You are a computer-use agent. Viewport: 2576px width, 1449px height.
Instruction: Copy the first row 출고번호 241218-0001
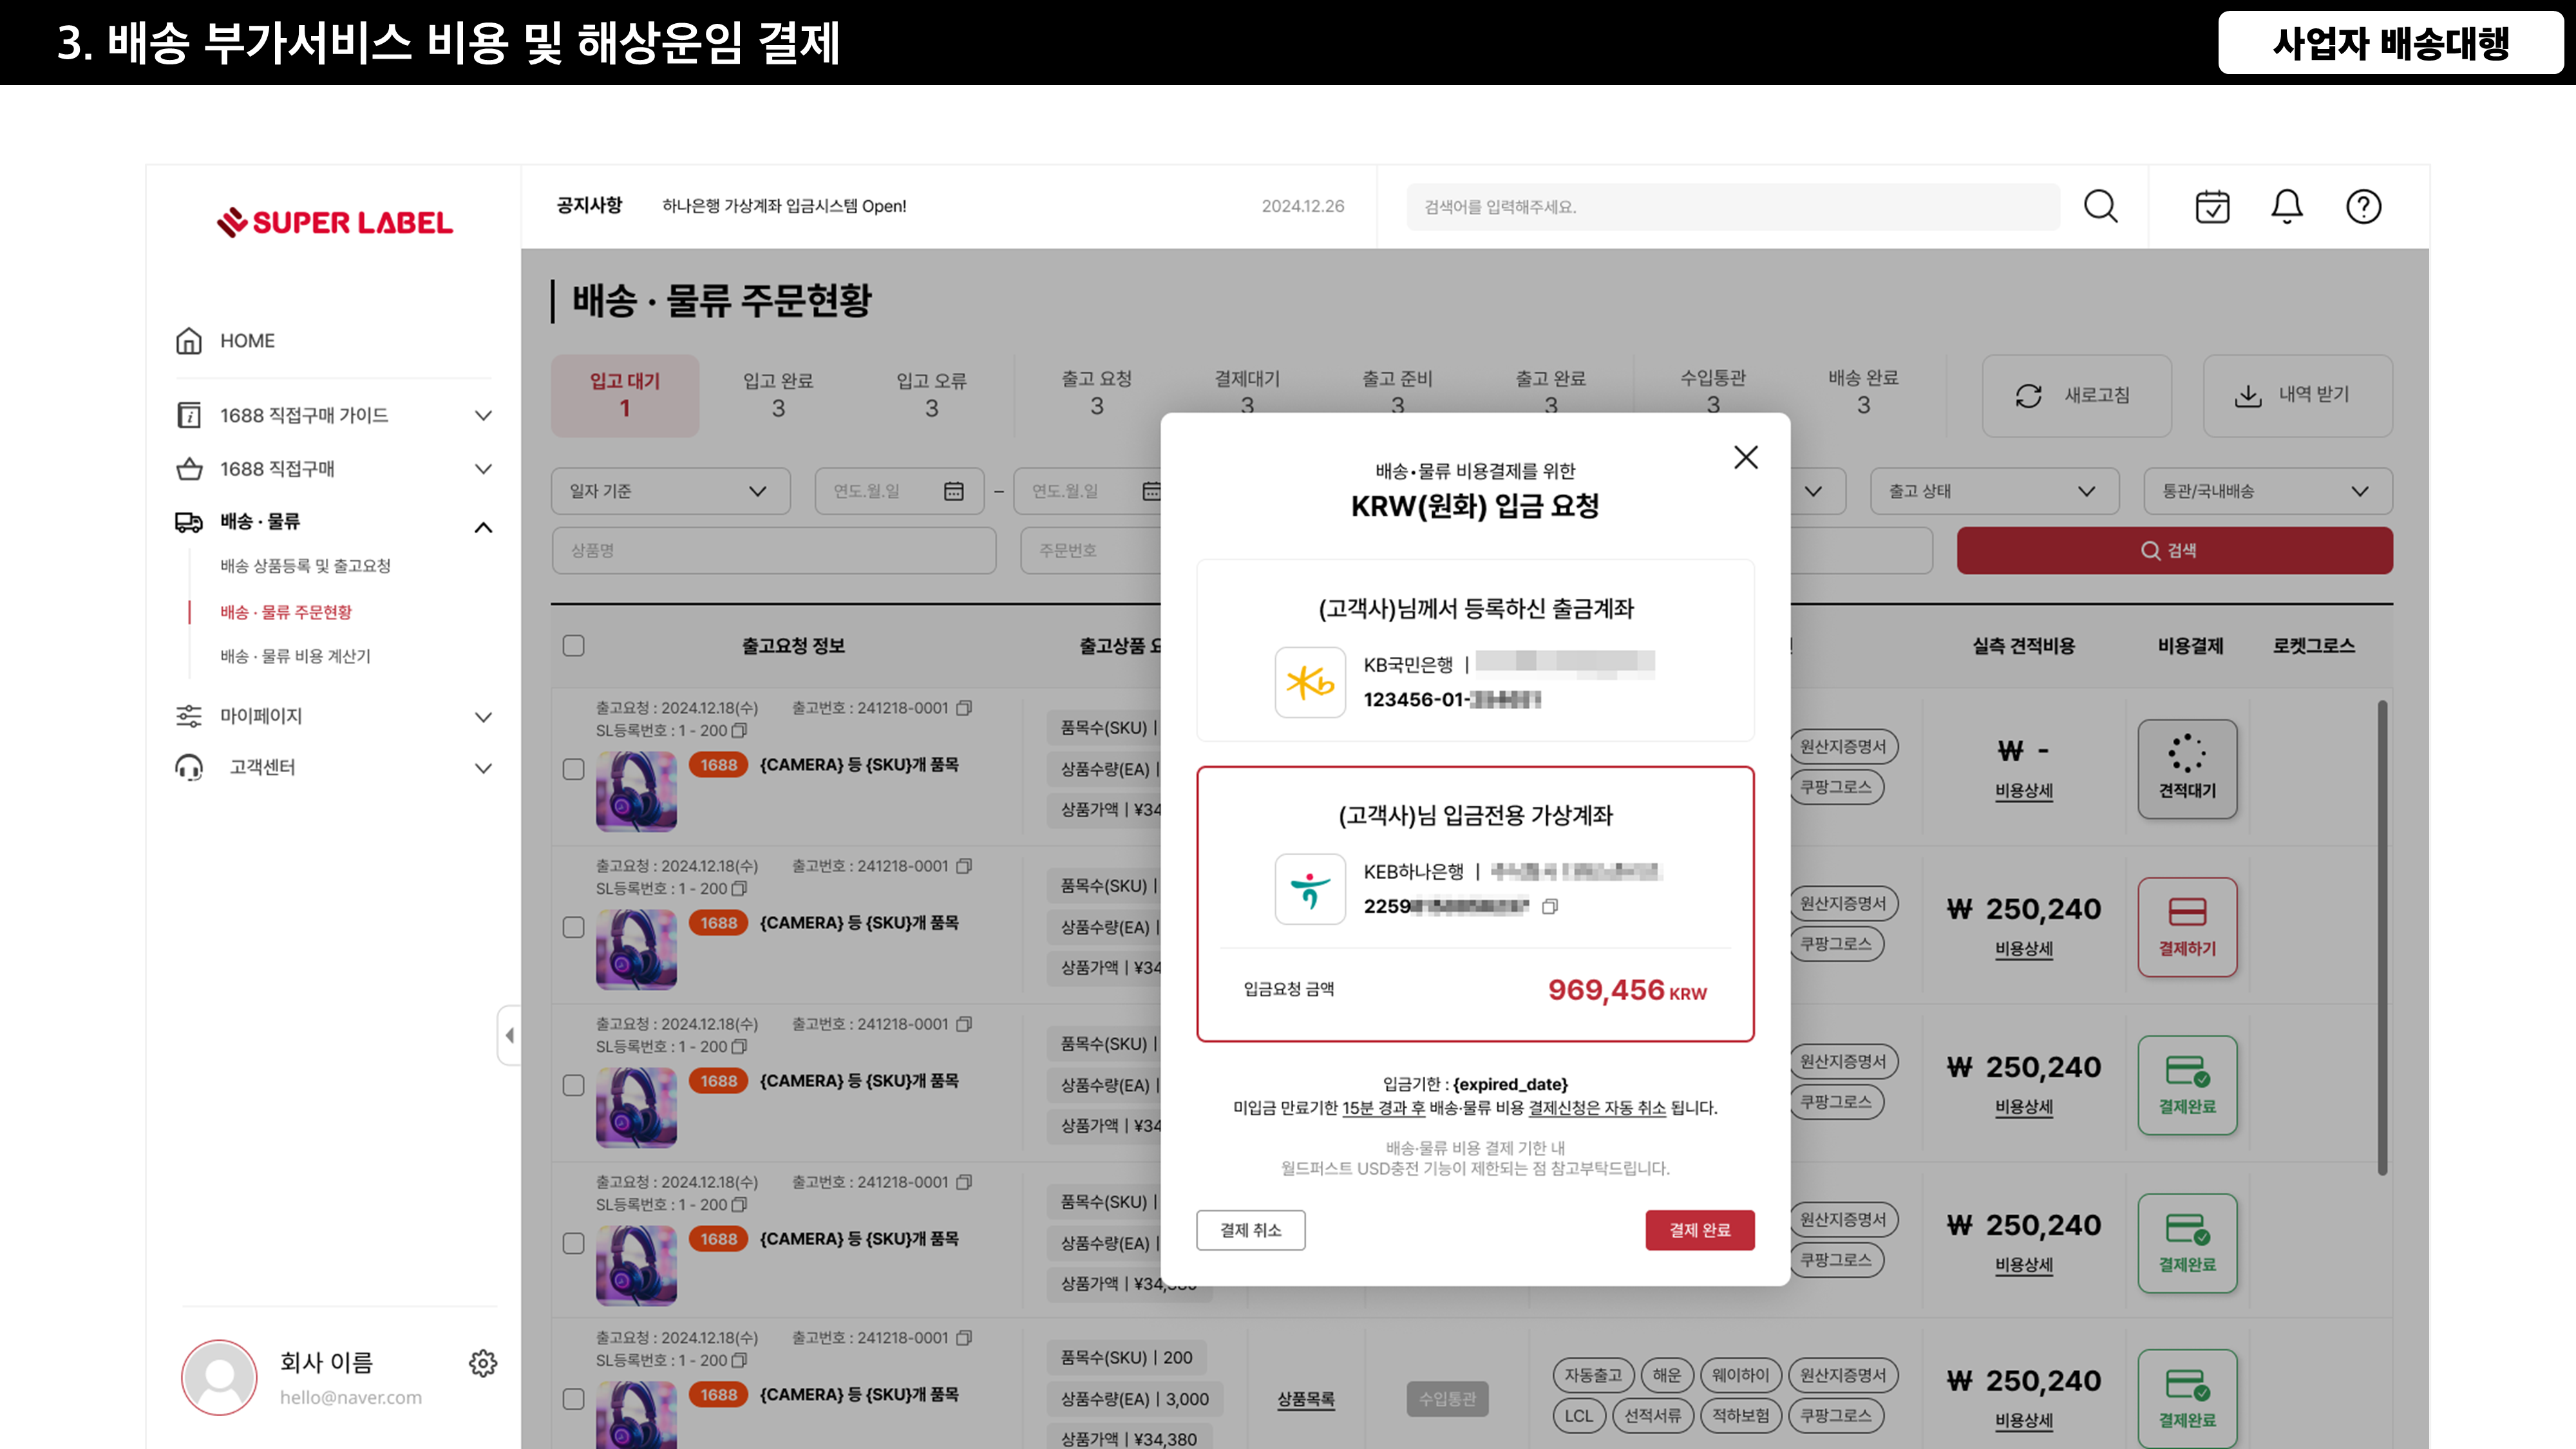[964, 708]
